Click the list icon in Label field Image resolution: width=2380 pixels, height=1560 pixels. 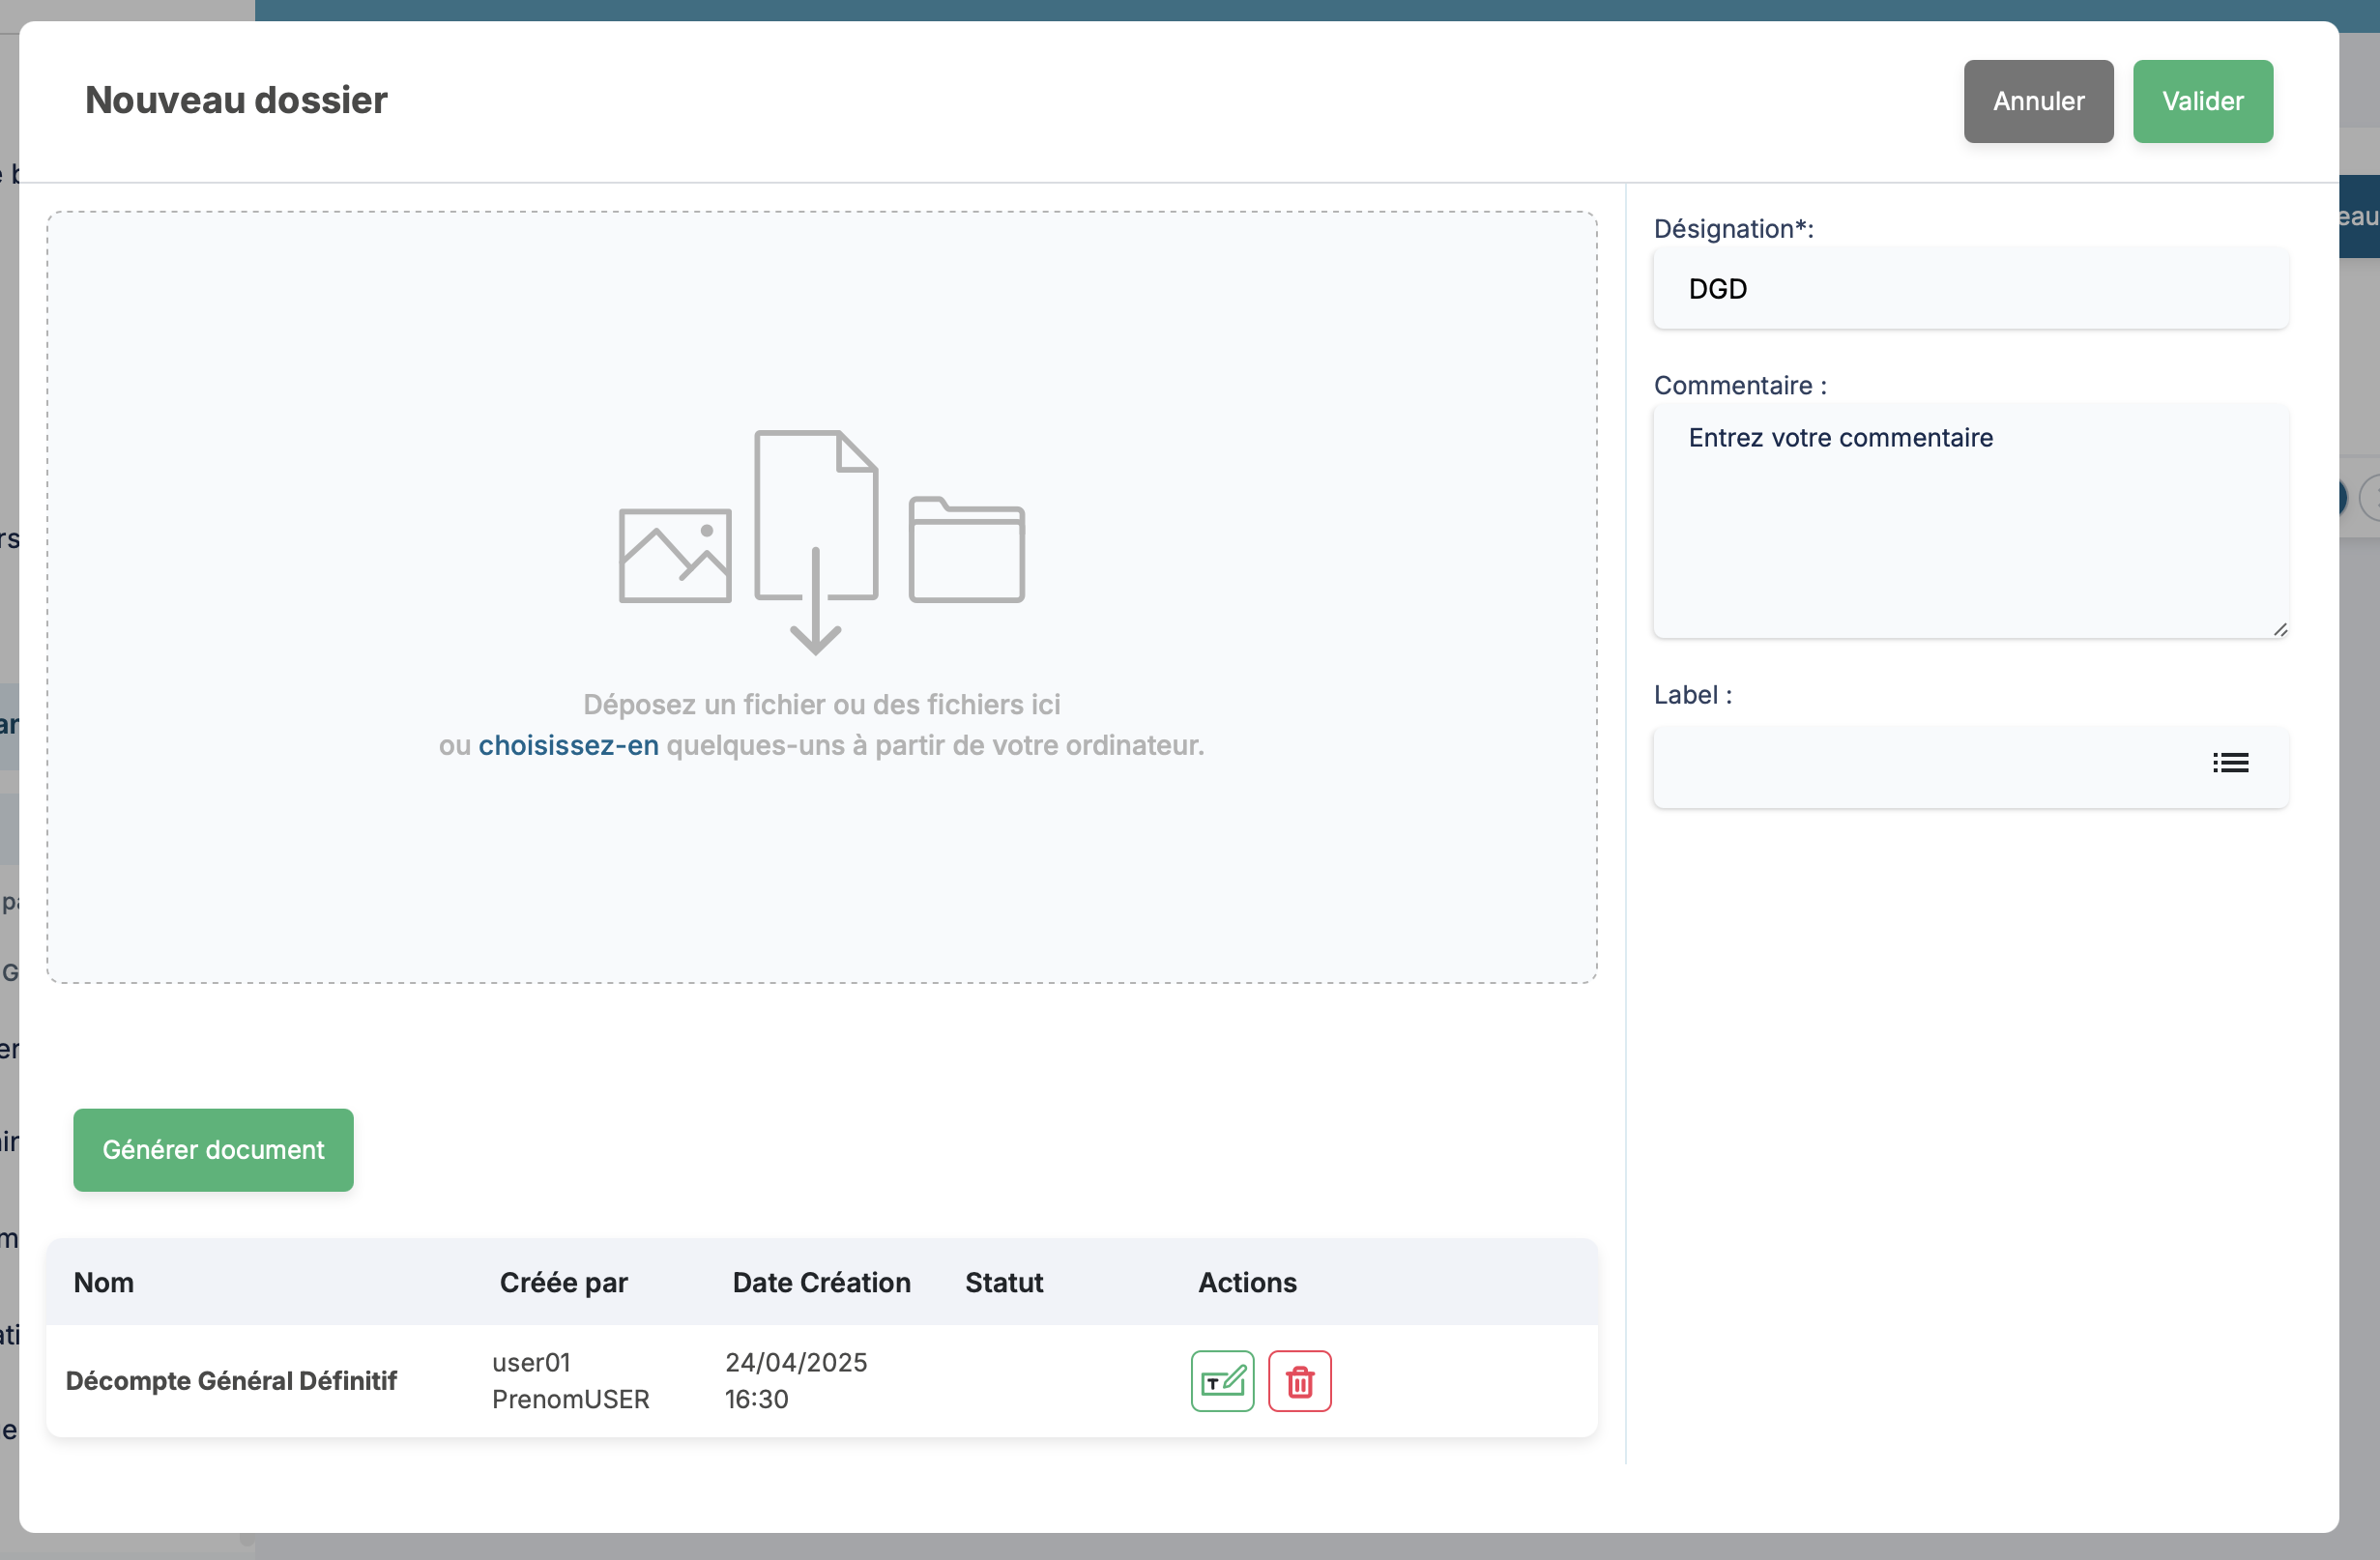(x=2230, y=764)
